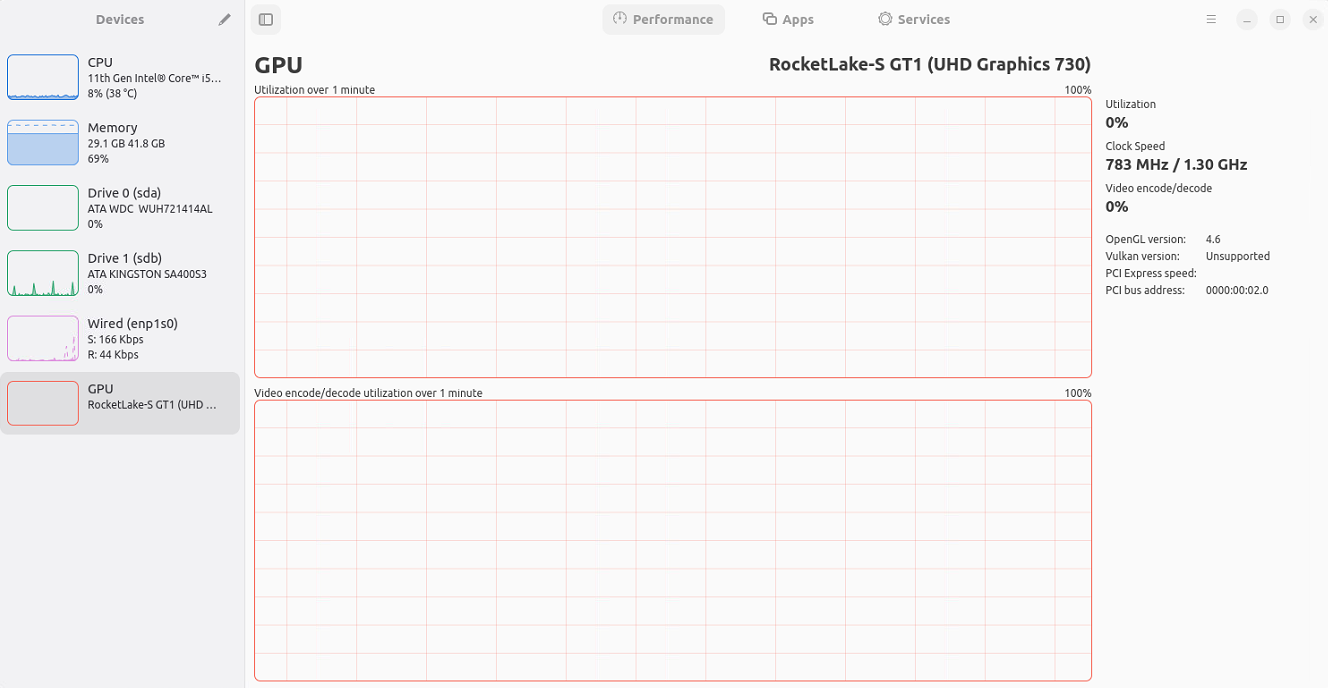Viewport: 1328px width, 688px height.
Task: Click the Memory usage graph thumbnail
Action: [x=43, y=143]
